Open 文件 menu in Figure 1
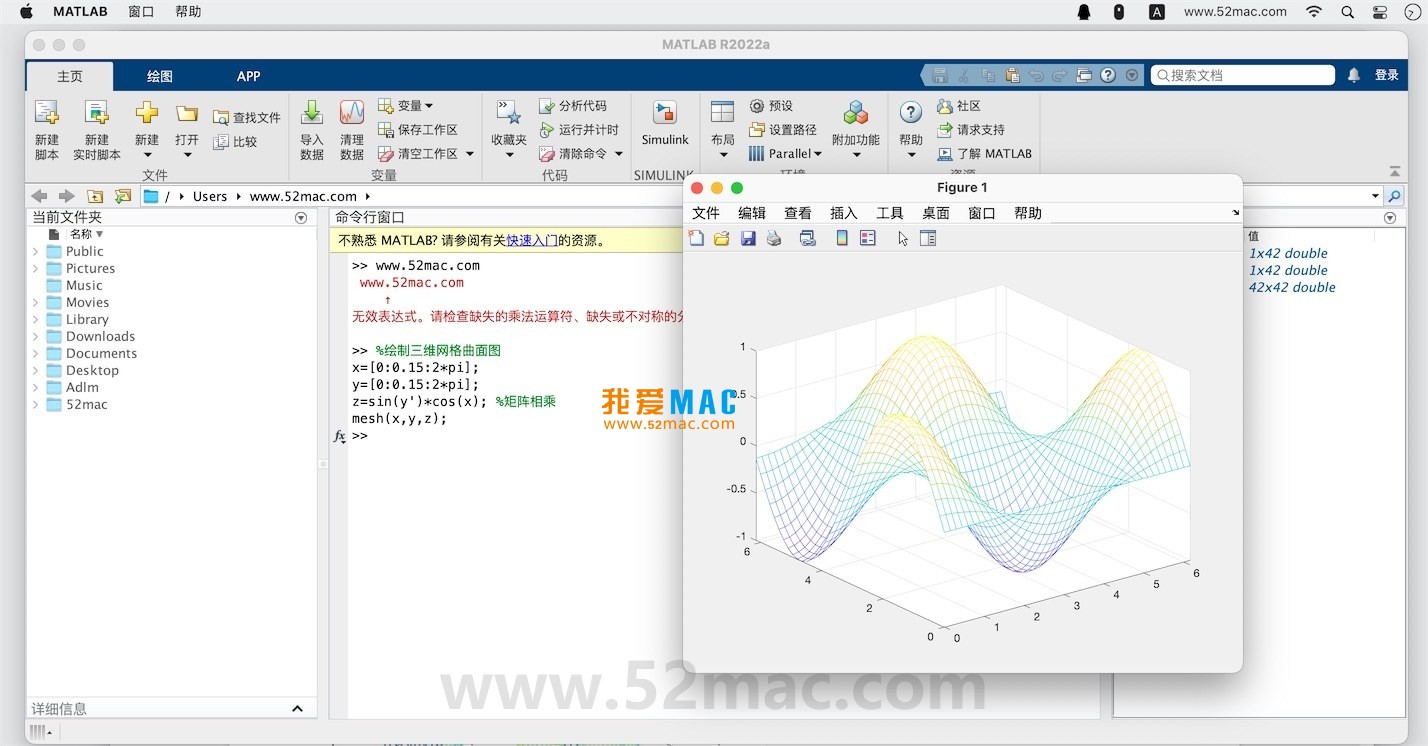Screen dimensions: 1428x746 tap(706, 213)
